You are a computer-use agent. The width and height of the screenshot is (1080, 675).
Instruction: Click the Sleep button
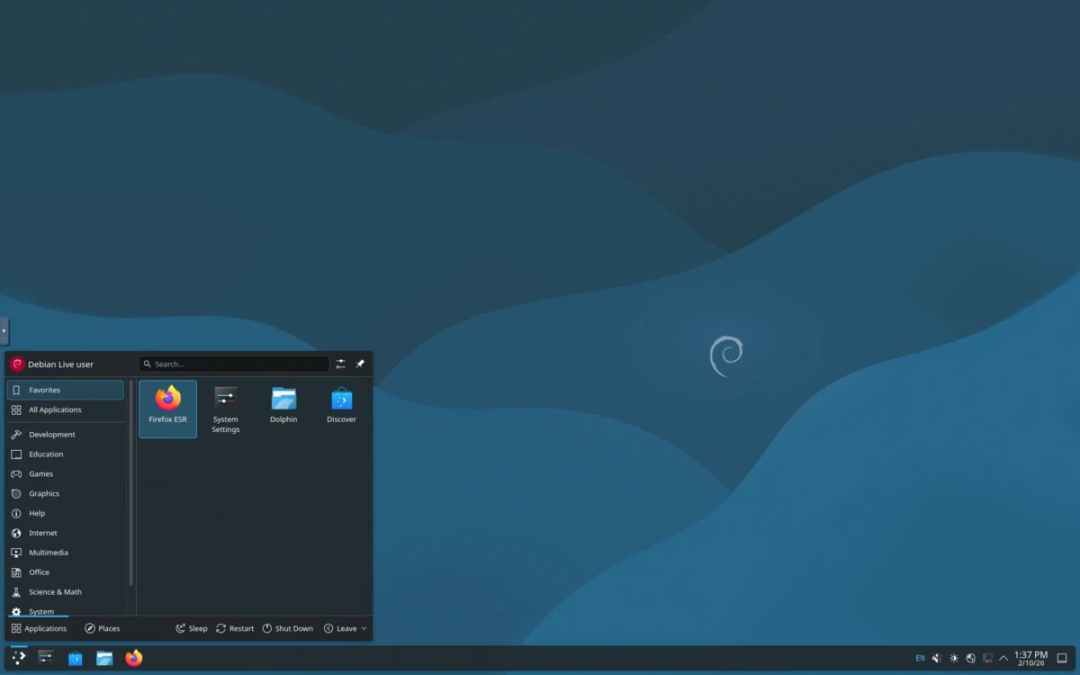[191, 628]
